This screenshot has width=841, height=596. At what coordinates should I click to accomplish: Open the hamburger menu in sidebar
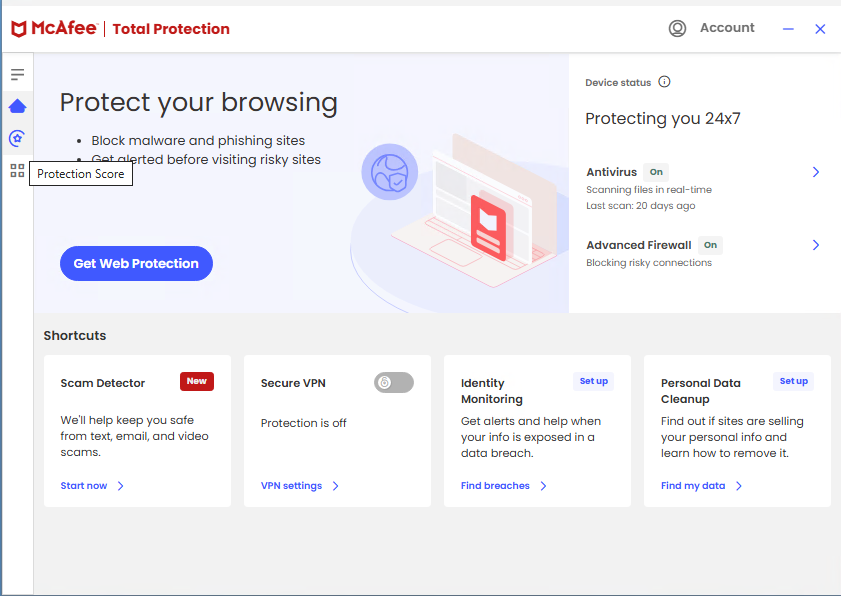(x=17, y=75)
